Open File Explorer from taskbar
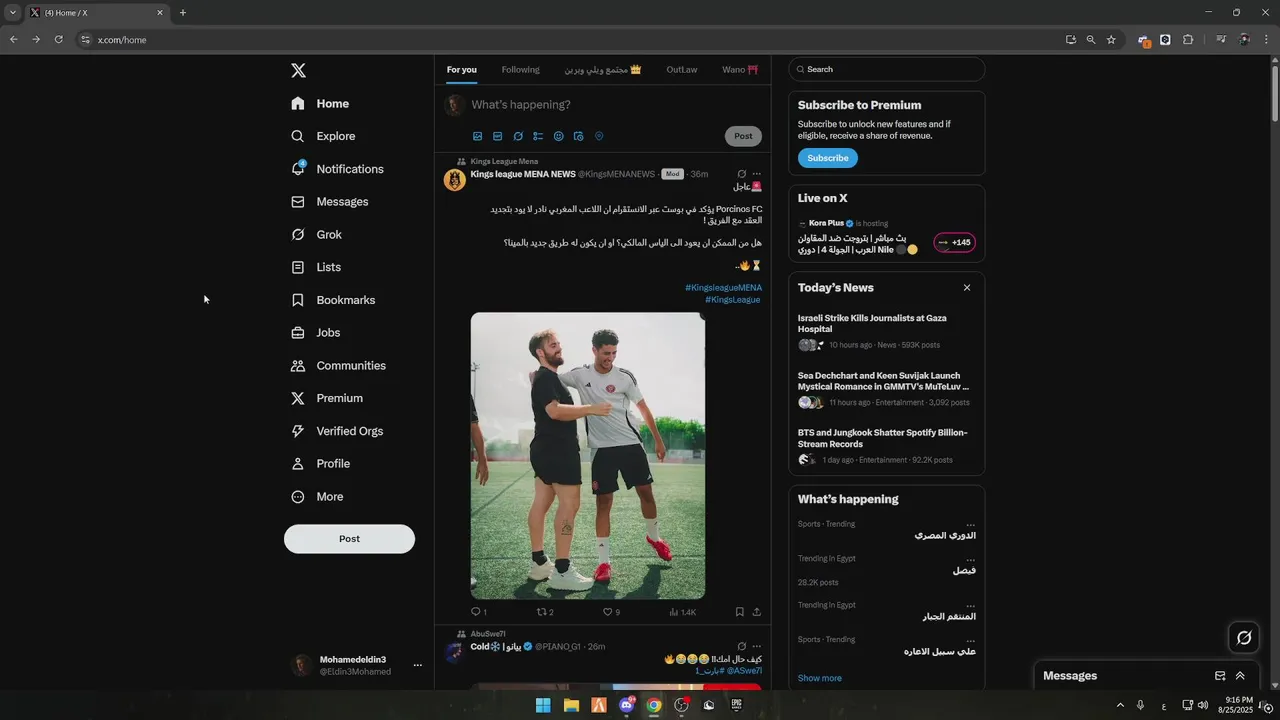The image size is (1280, 720). point(571,705)
